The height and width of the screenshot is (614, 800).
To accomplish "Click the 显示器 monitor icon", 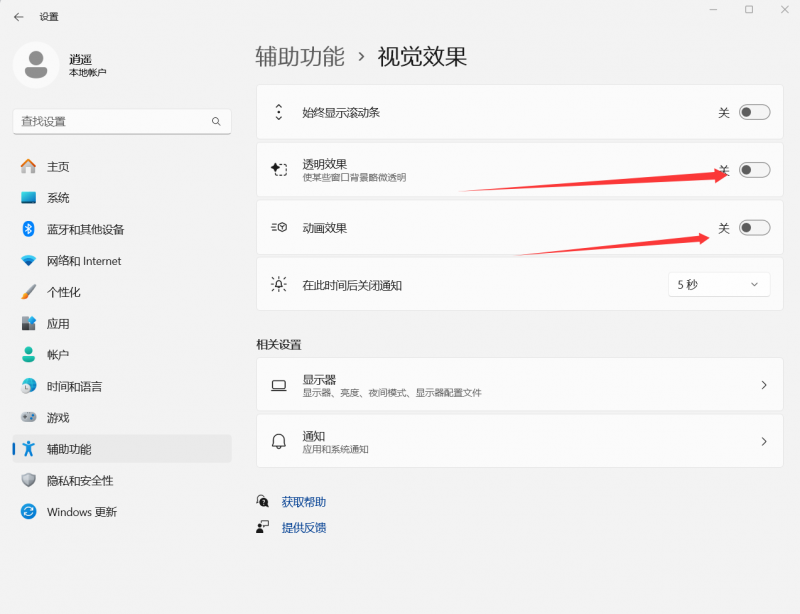I will [281, 385].
